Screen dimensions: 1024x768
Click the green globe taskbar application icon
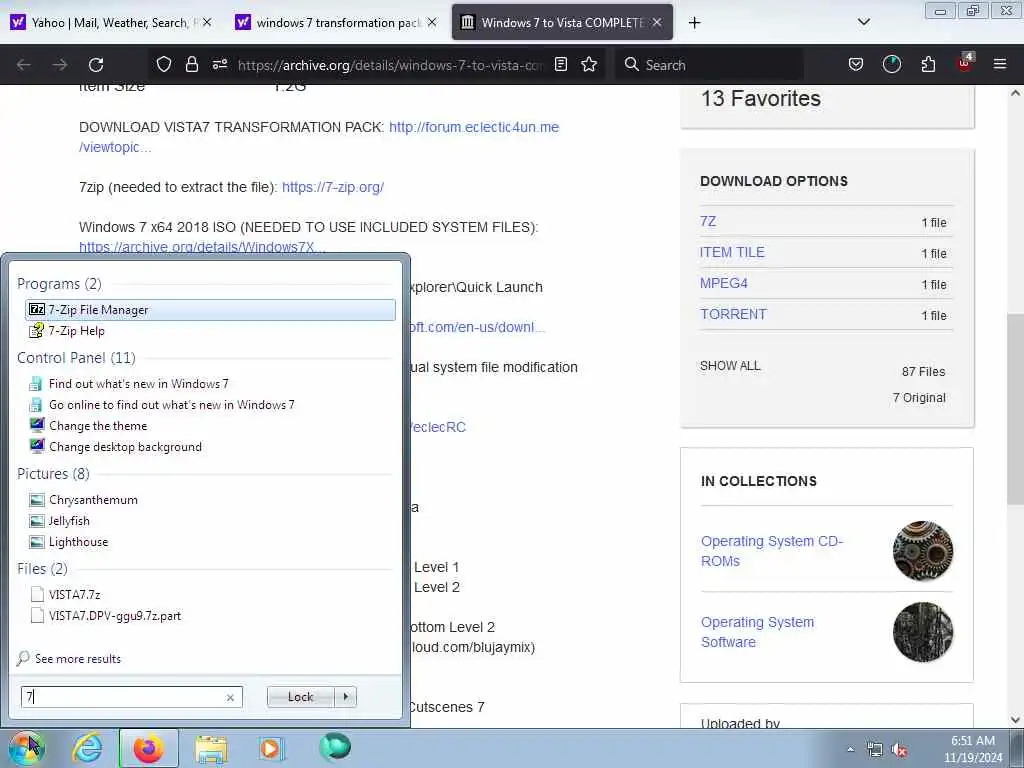(x=335, y=747)
